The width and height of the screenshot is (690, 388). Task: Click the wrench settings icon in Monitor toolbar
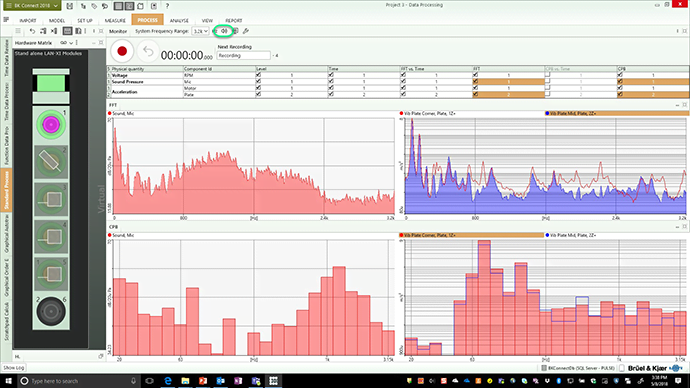point(246,31)
